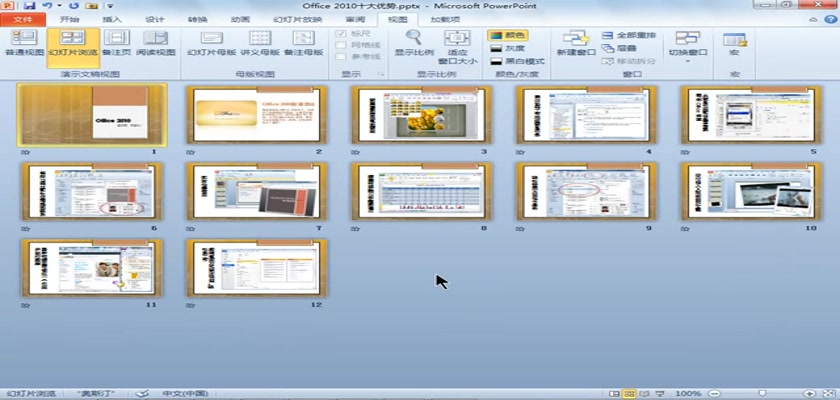Open 讲义母版 handout master
Viewport: 840px width, 400px height.
point(260,43)
